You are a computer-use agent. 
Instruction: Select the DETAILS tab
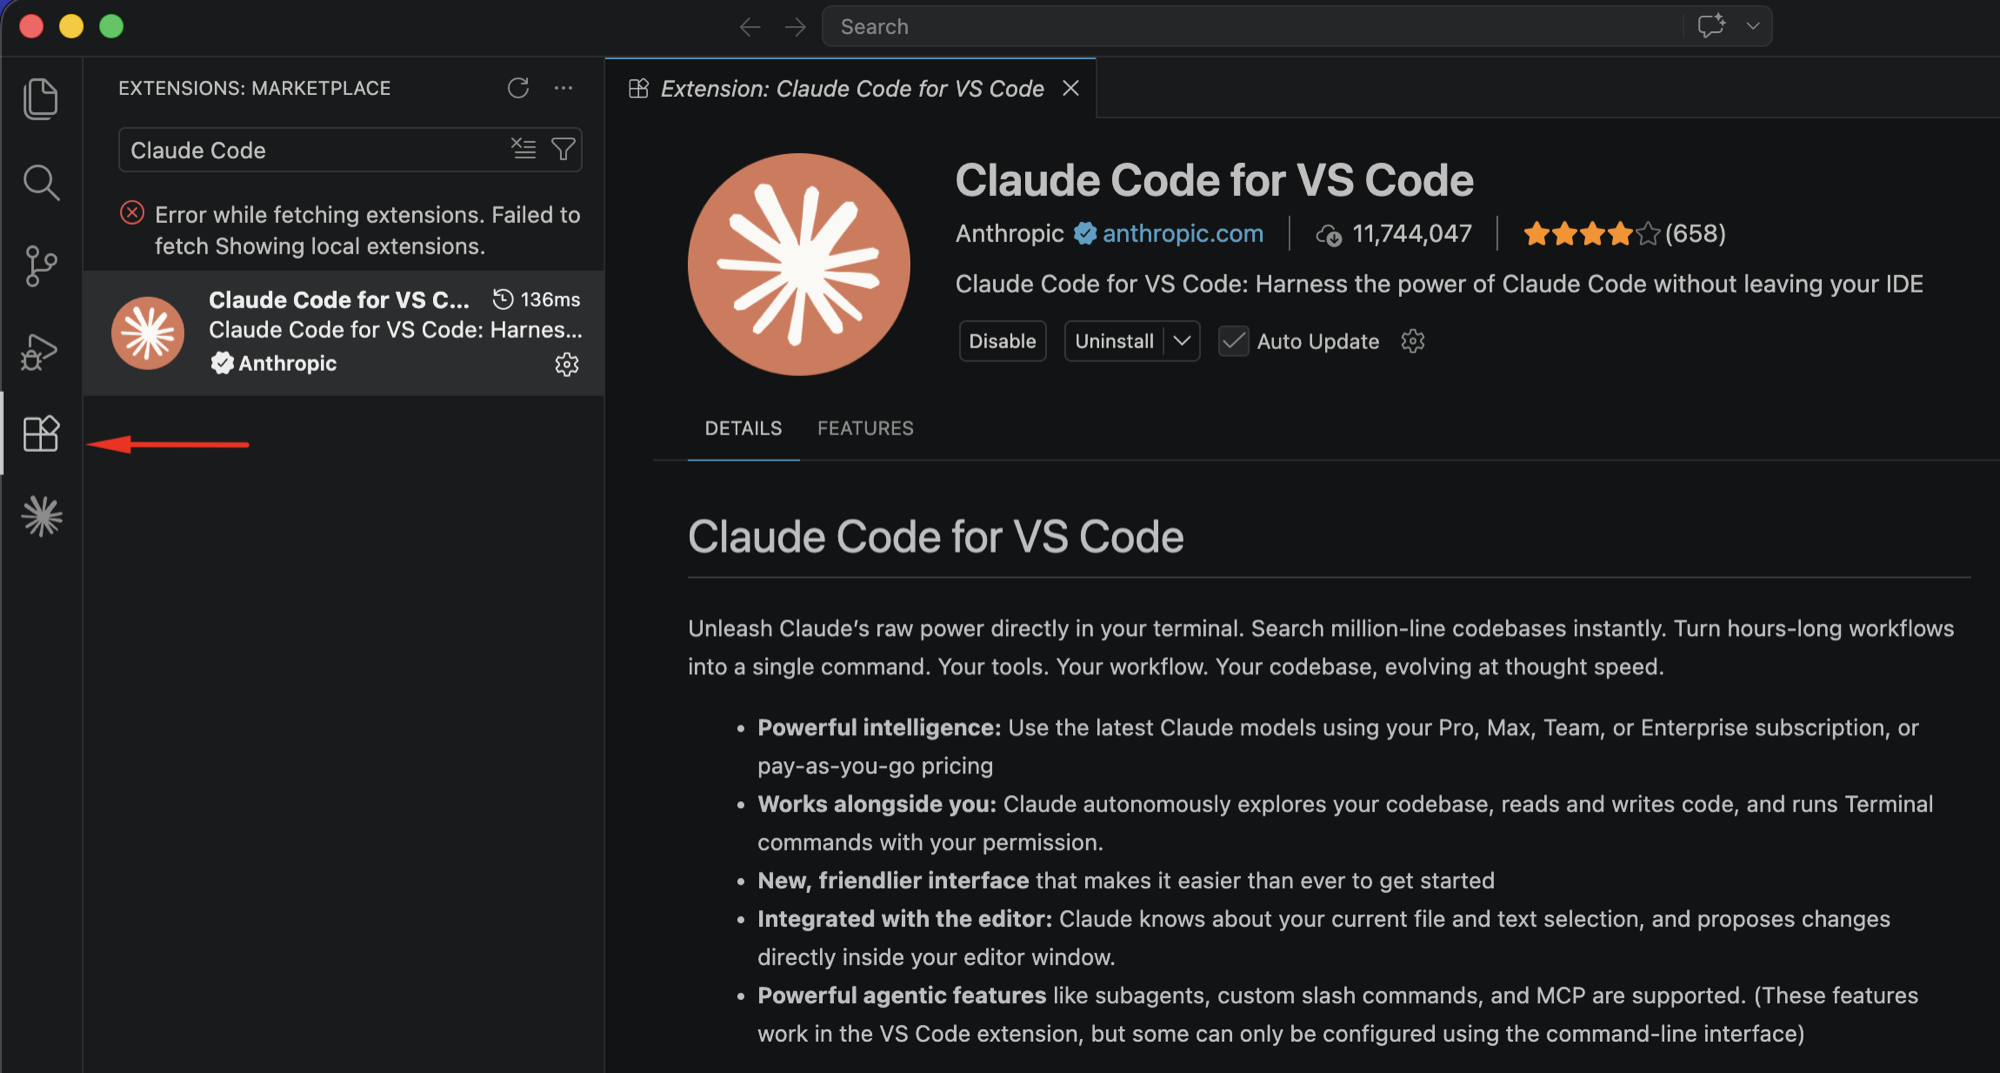point(743,428)
